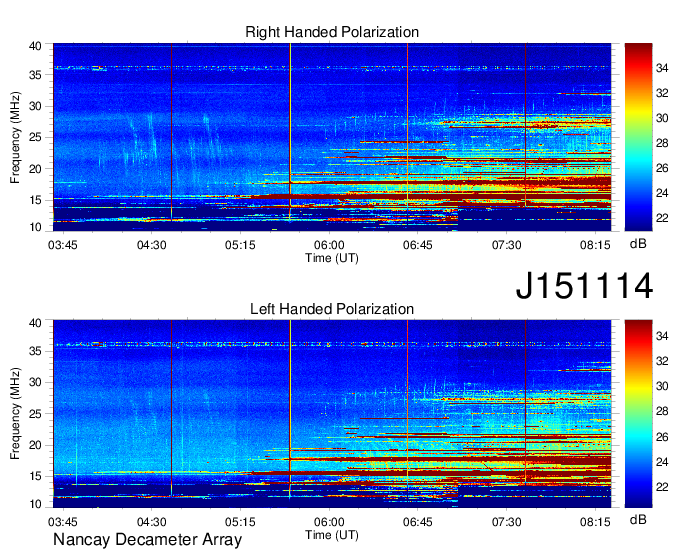
Task: Click the Left Handed Polarization plot title
Action: tap(332, 309)
